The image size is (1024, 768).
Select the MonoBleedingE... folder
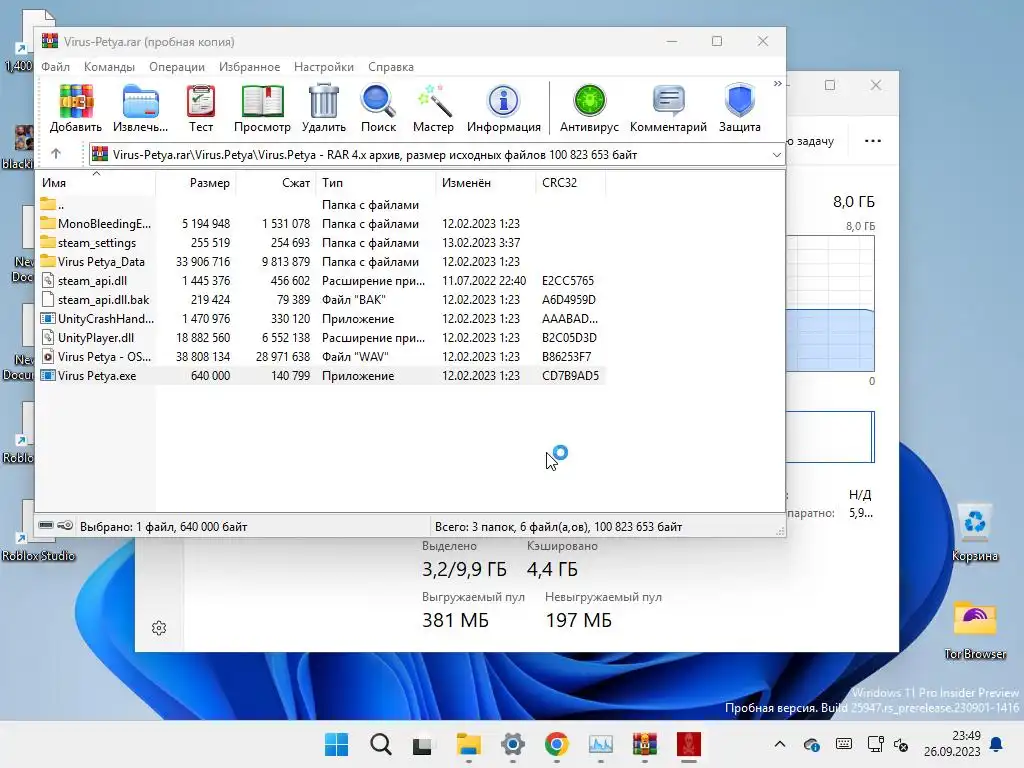click(x=320, y=223)
